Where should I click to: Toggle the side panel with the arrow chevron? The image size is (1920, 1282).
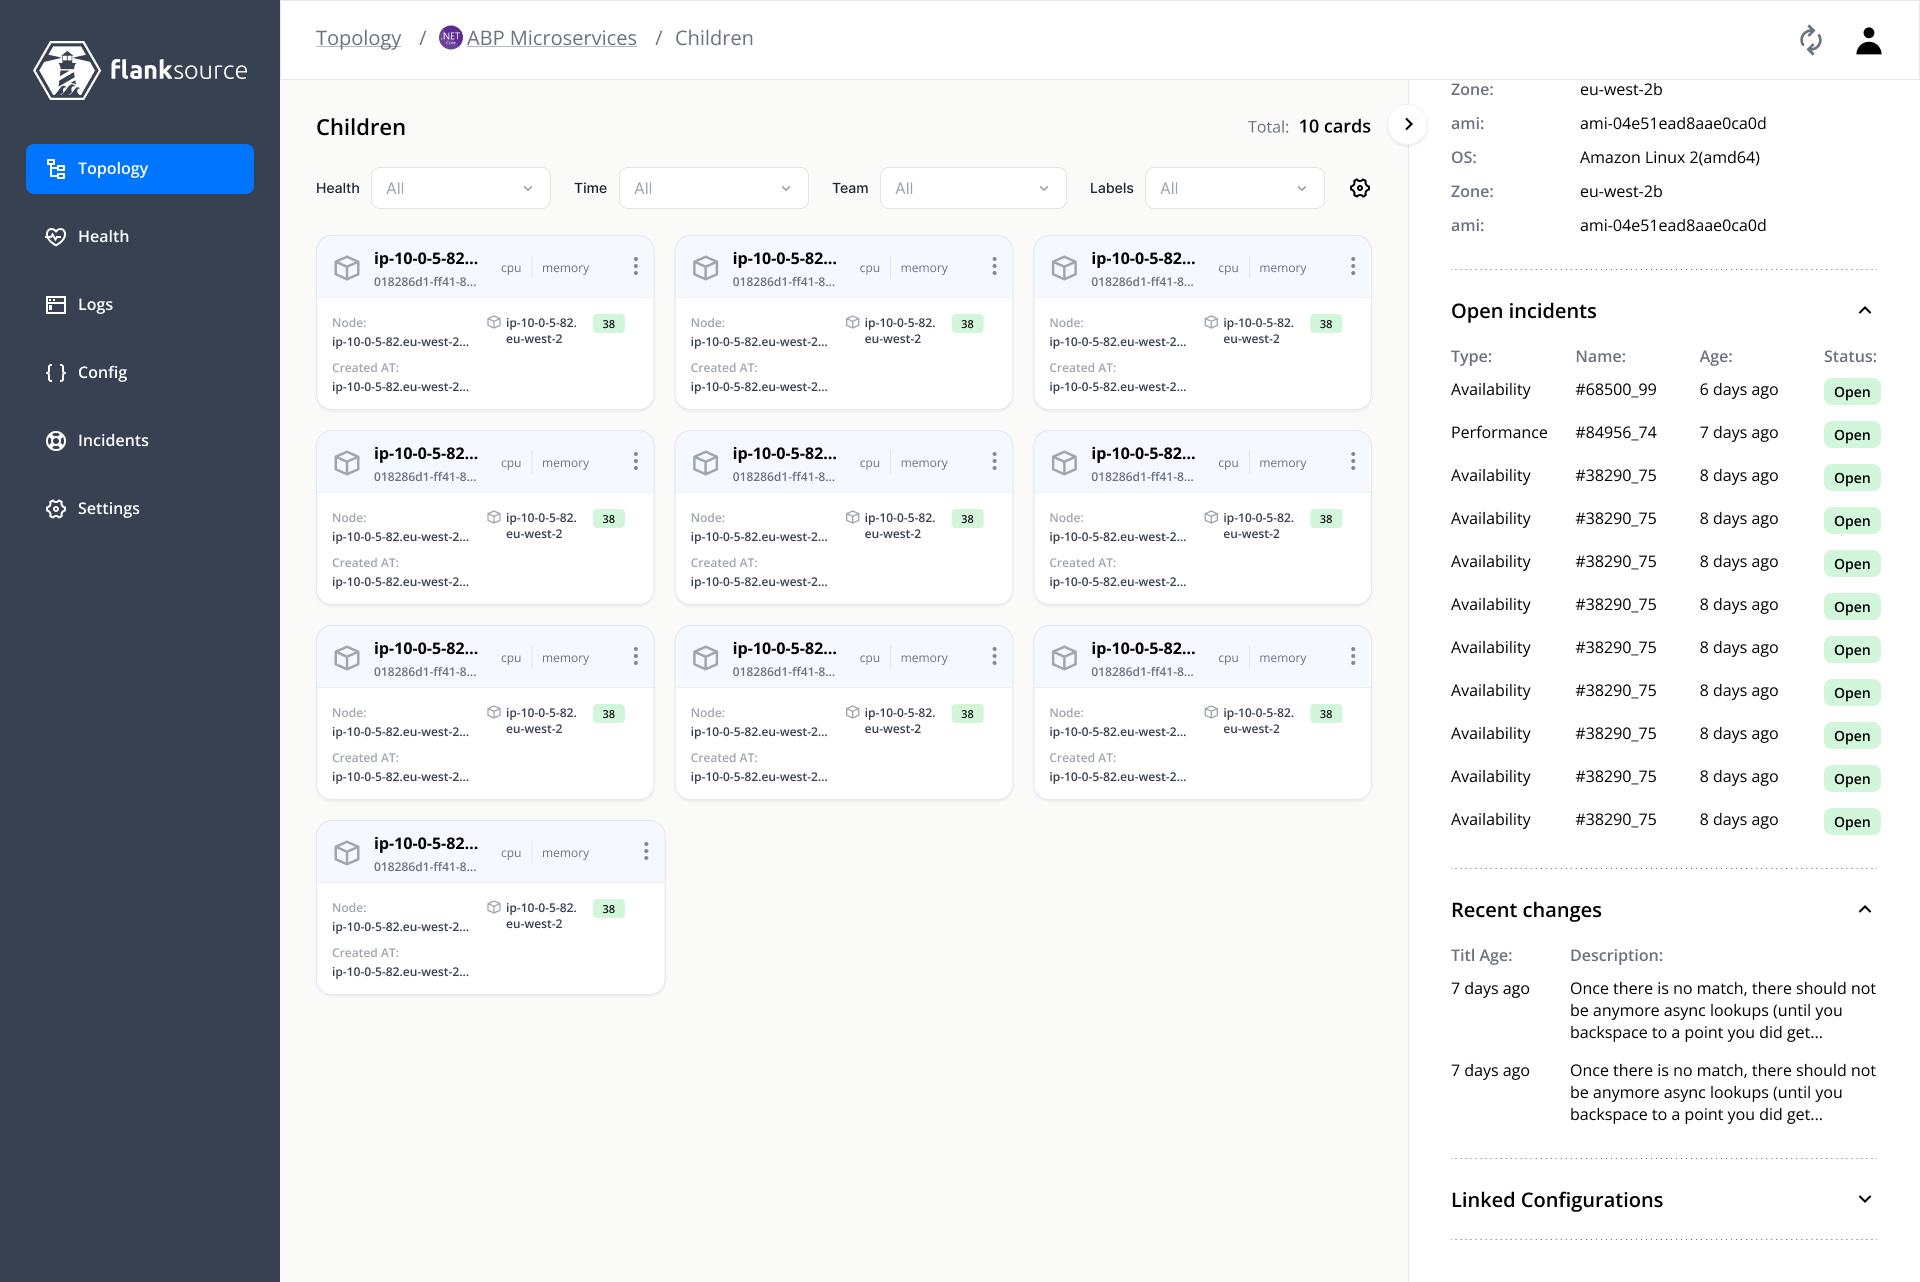click(1408, 124)
